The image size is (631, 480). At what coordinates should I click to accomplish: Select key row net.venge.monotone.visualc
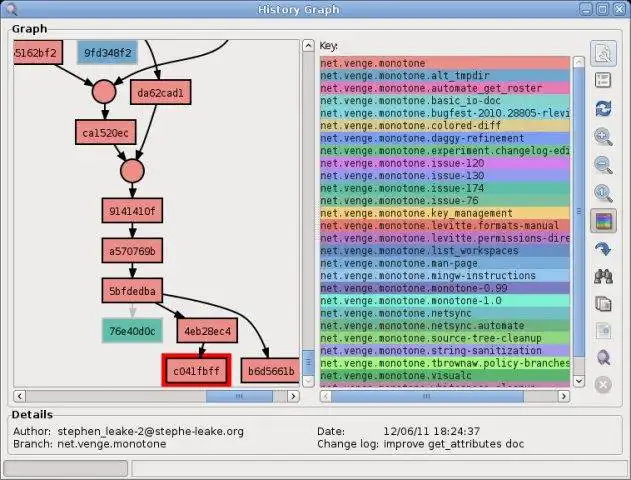click(x=445, y=375)
